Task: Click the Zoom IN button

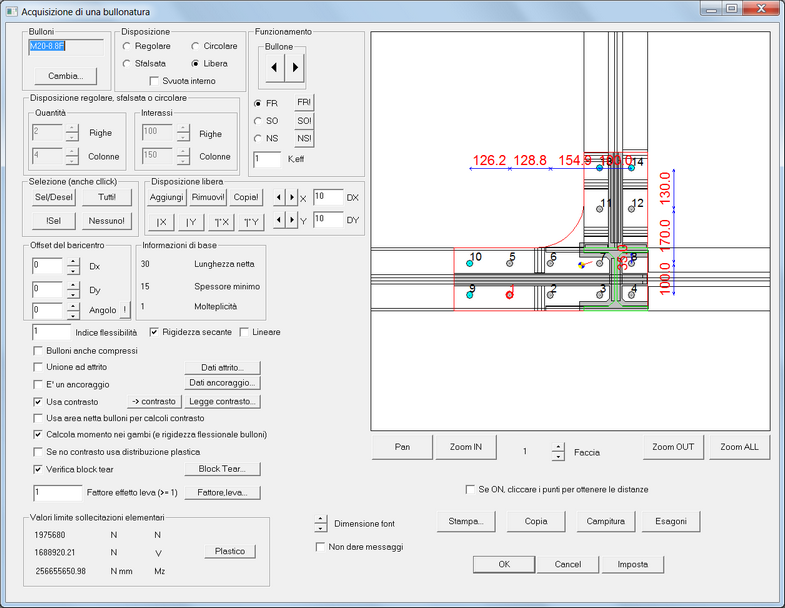Action: (465, 447)
